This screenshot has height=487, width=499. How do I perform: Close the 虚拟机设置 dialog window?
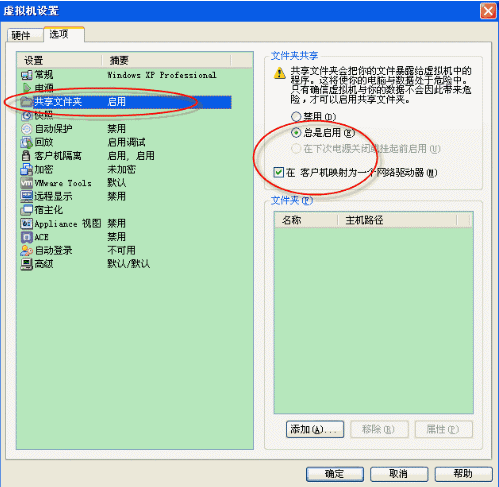(x=488, y=11)
